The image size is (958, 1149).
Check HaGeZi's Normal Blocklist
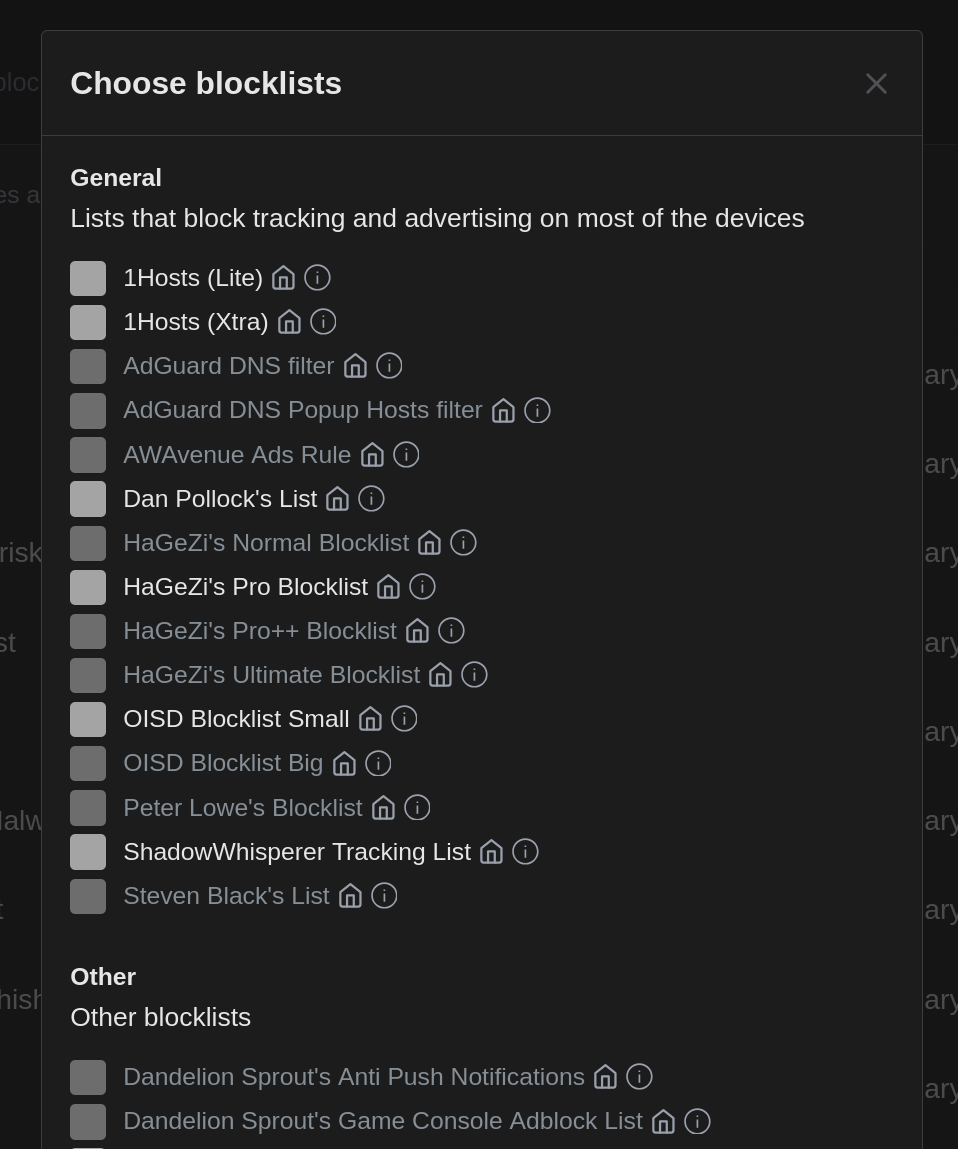click(x=88, y=542)
